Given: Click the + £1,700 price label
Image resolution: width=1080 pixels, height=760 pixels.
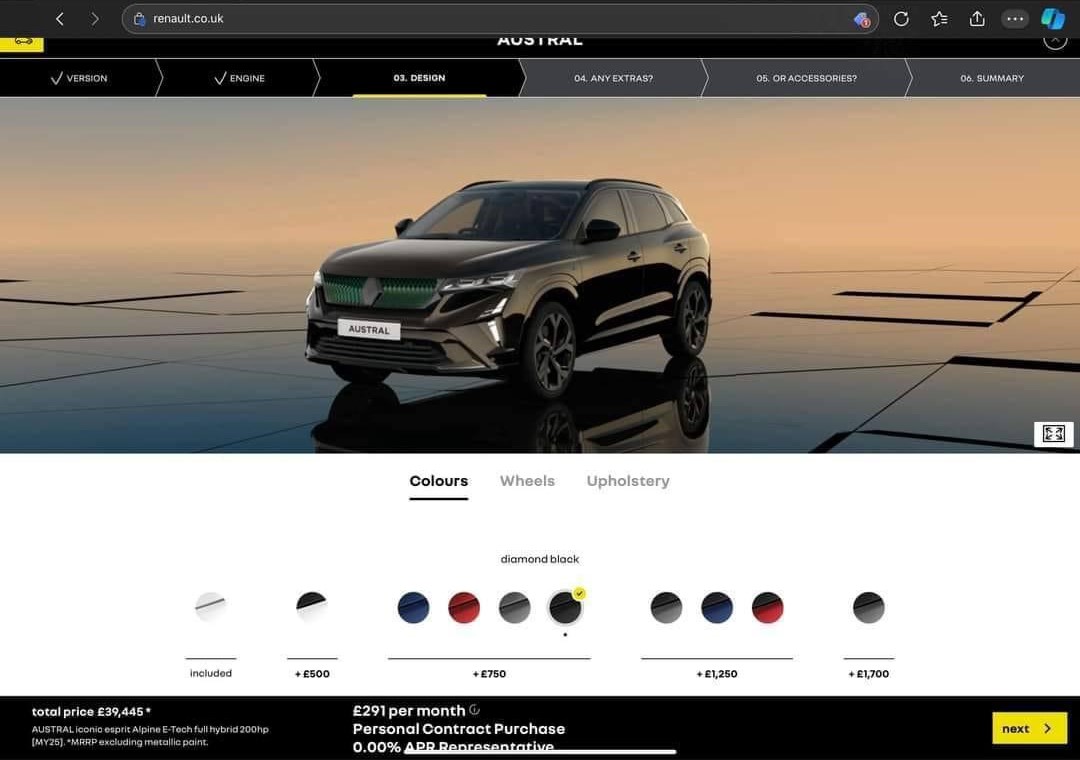Looking at the screenshot, I should 869,674.
